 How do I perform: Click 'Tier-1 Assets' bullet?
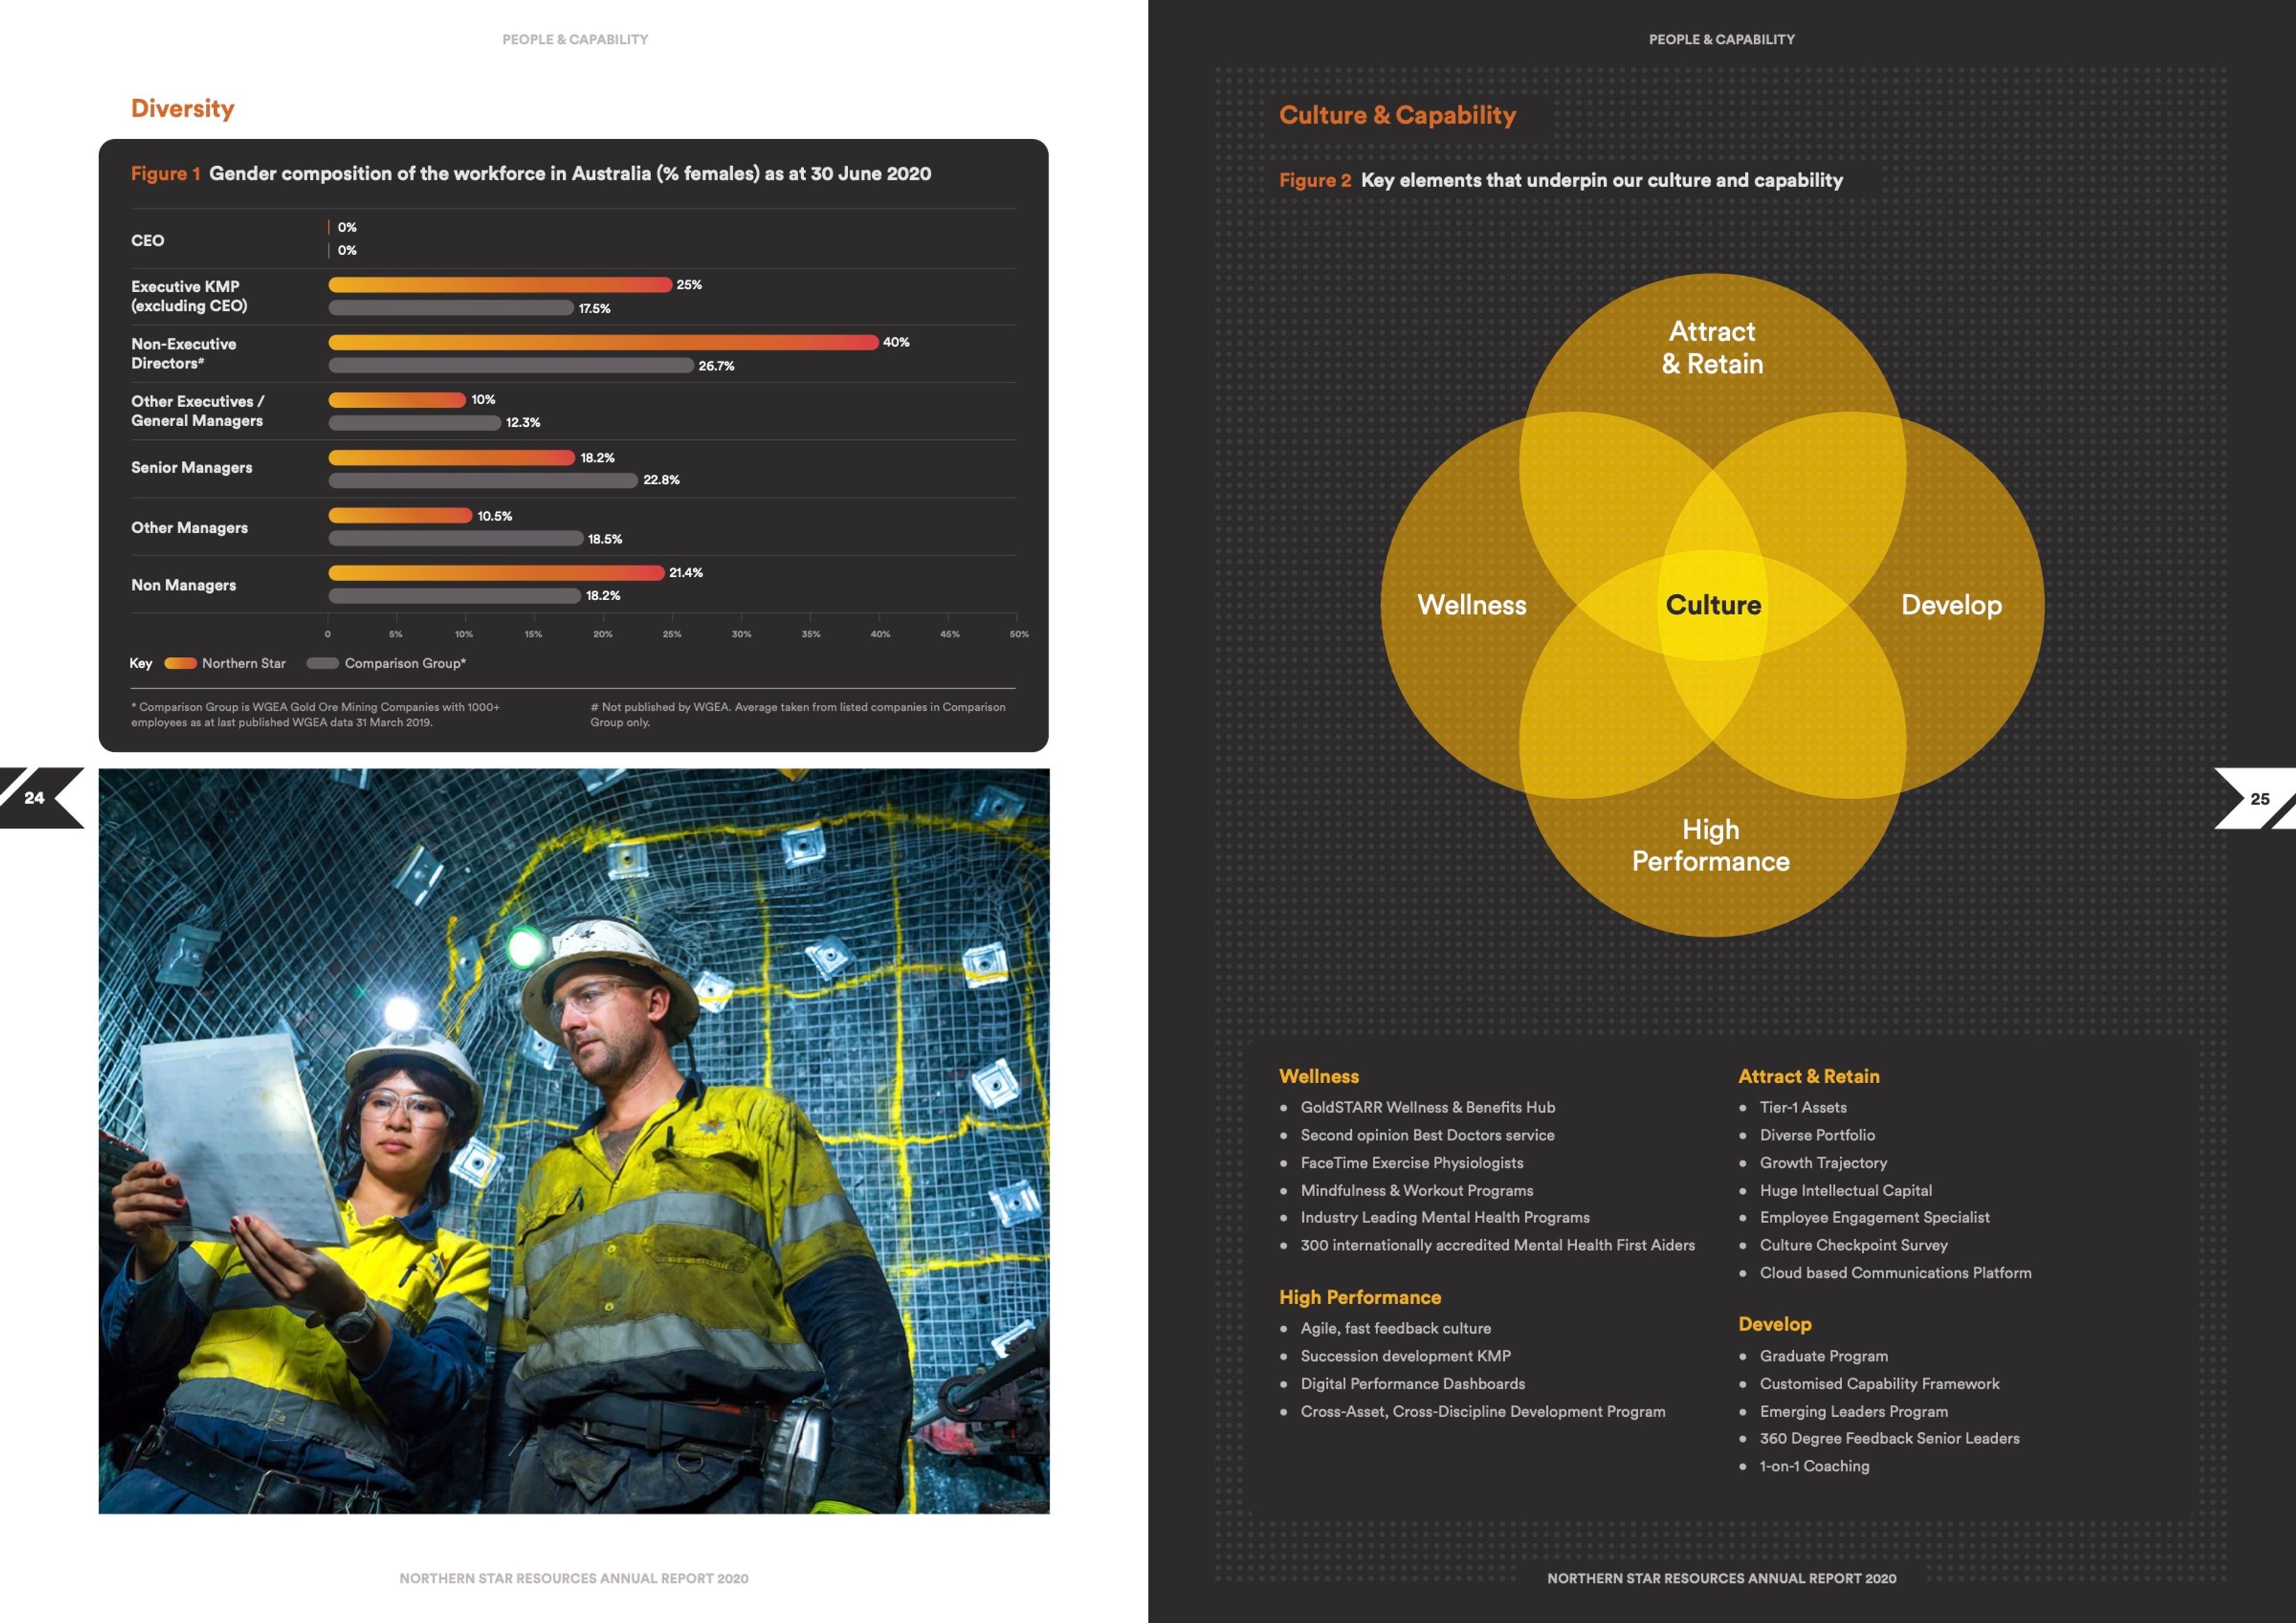click(x=1803, y=1108)
